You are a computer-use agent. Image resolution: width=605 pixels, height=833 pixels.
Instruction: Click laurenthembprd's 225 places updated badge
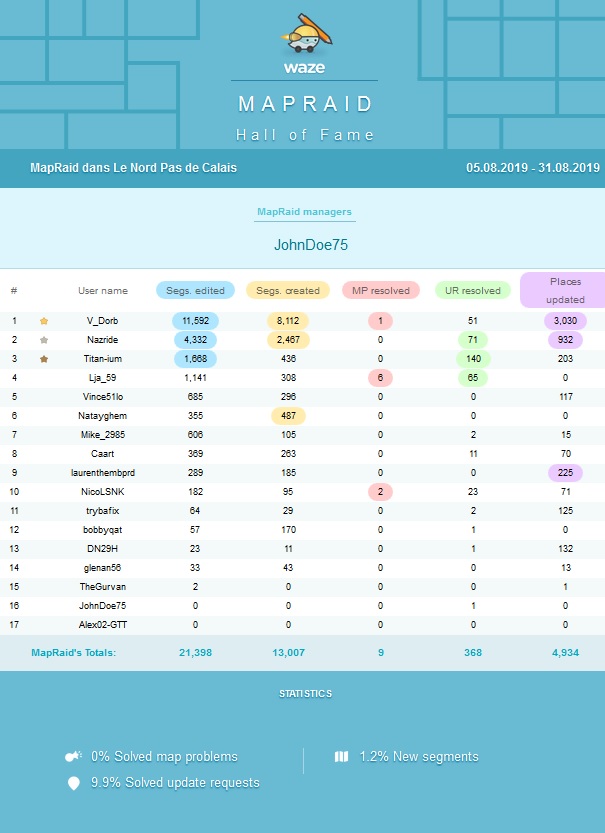click(565, 473)
